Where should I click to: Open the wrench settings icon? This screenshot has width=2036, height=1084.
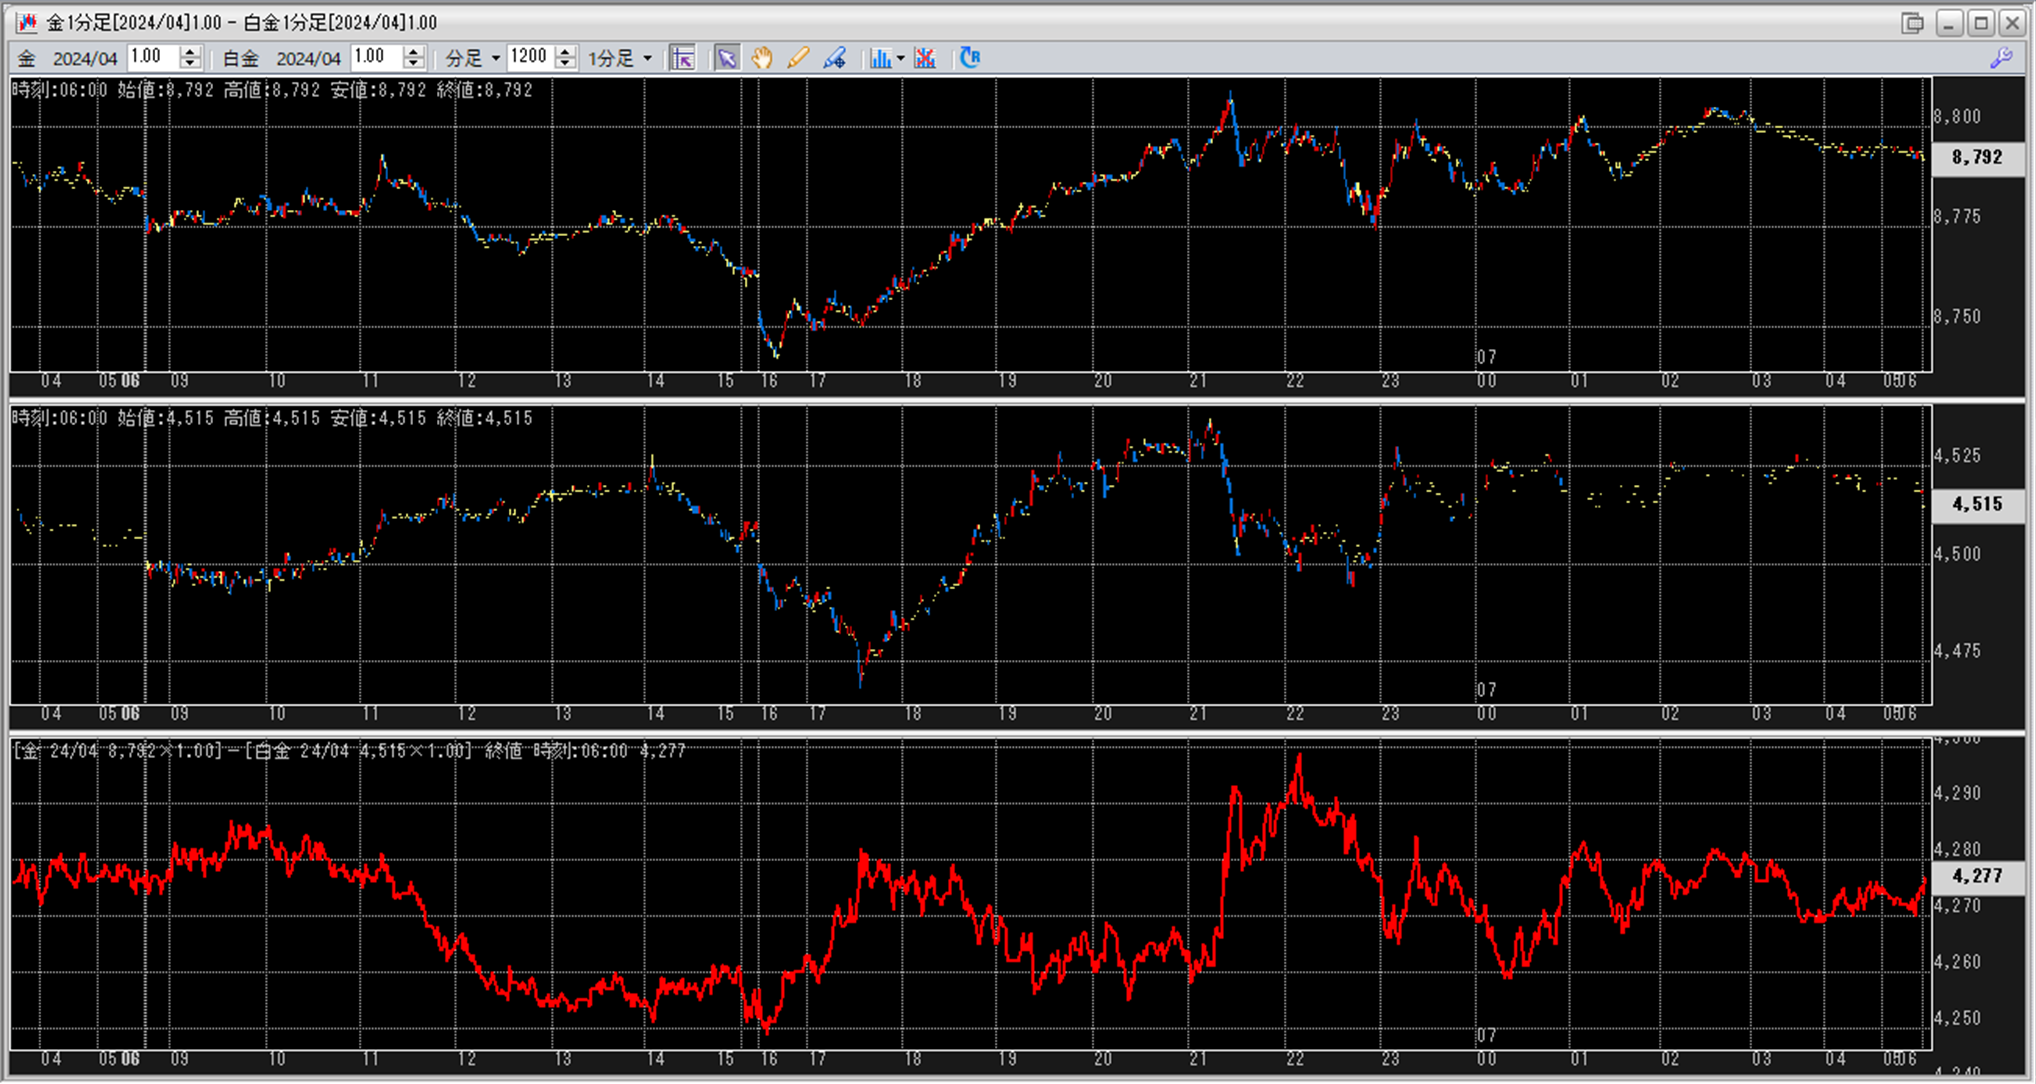pyautogui.click(x=2001, y=58)
